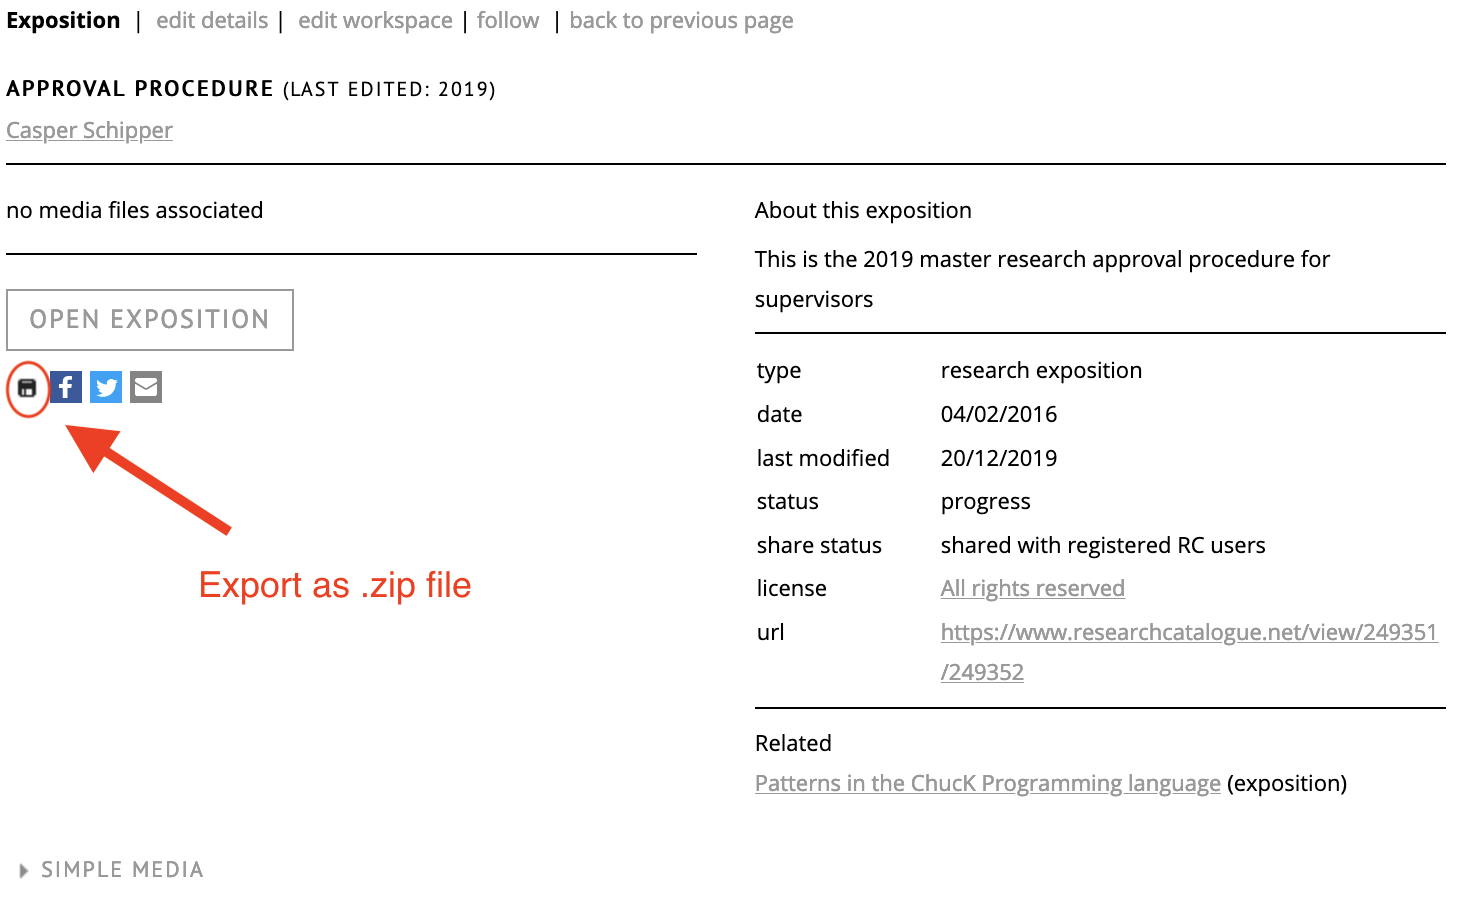Click the last modified date 20/12/2019

[998, 459]
